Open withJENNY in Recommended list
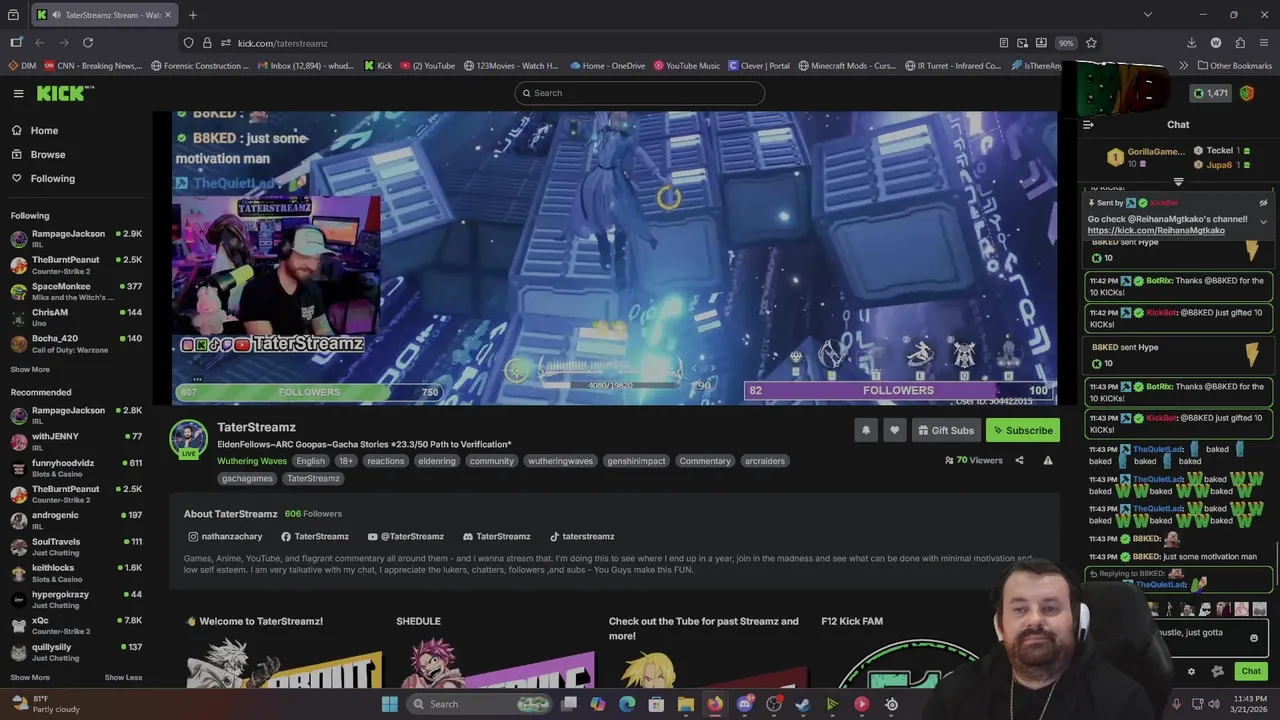Screen dimensions: 1280x720 coord(76,441)
